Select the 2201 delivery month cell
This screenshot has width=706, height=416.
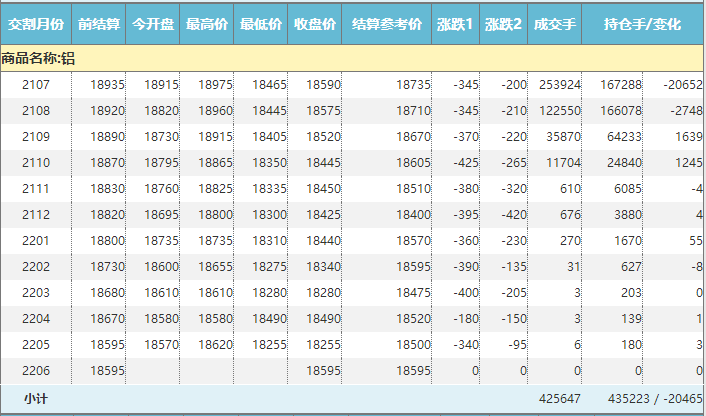click(x=36, y=241)
